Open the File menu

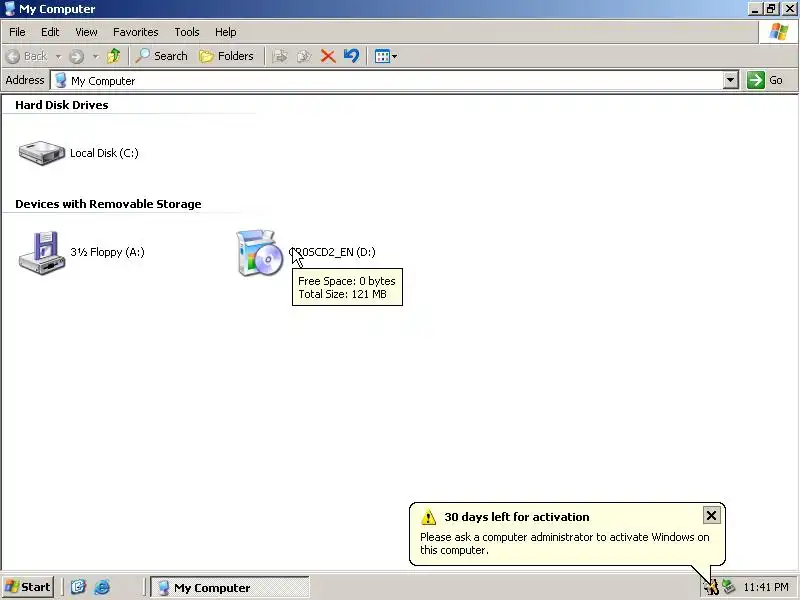point(17,32)
